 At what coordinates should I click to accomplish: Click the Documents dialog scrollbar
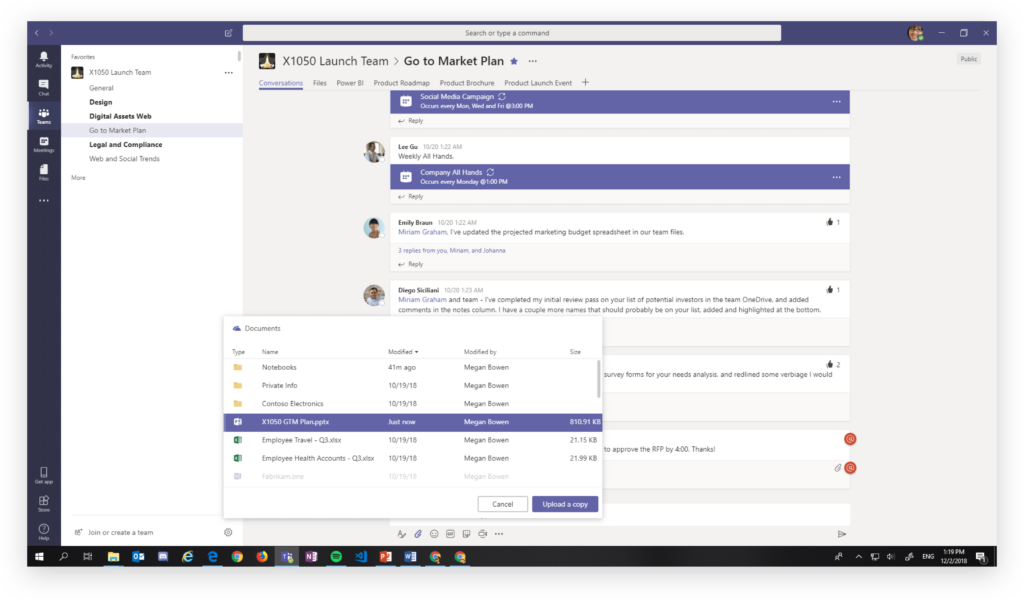(x=598, y=379)
